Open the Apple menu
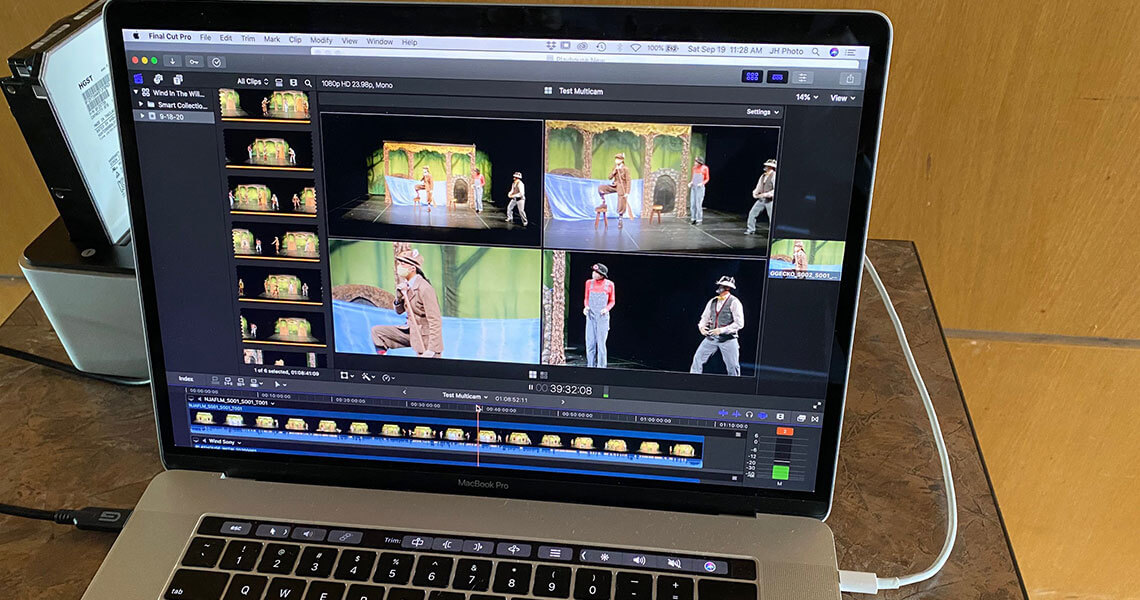1140x600 pixels. coord(136,36)
